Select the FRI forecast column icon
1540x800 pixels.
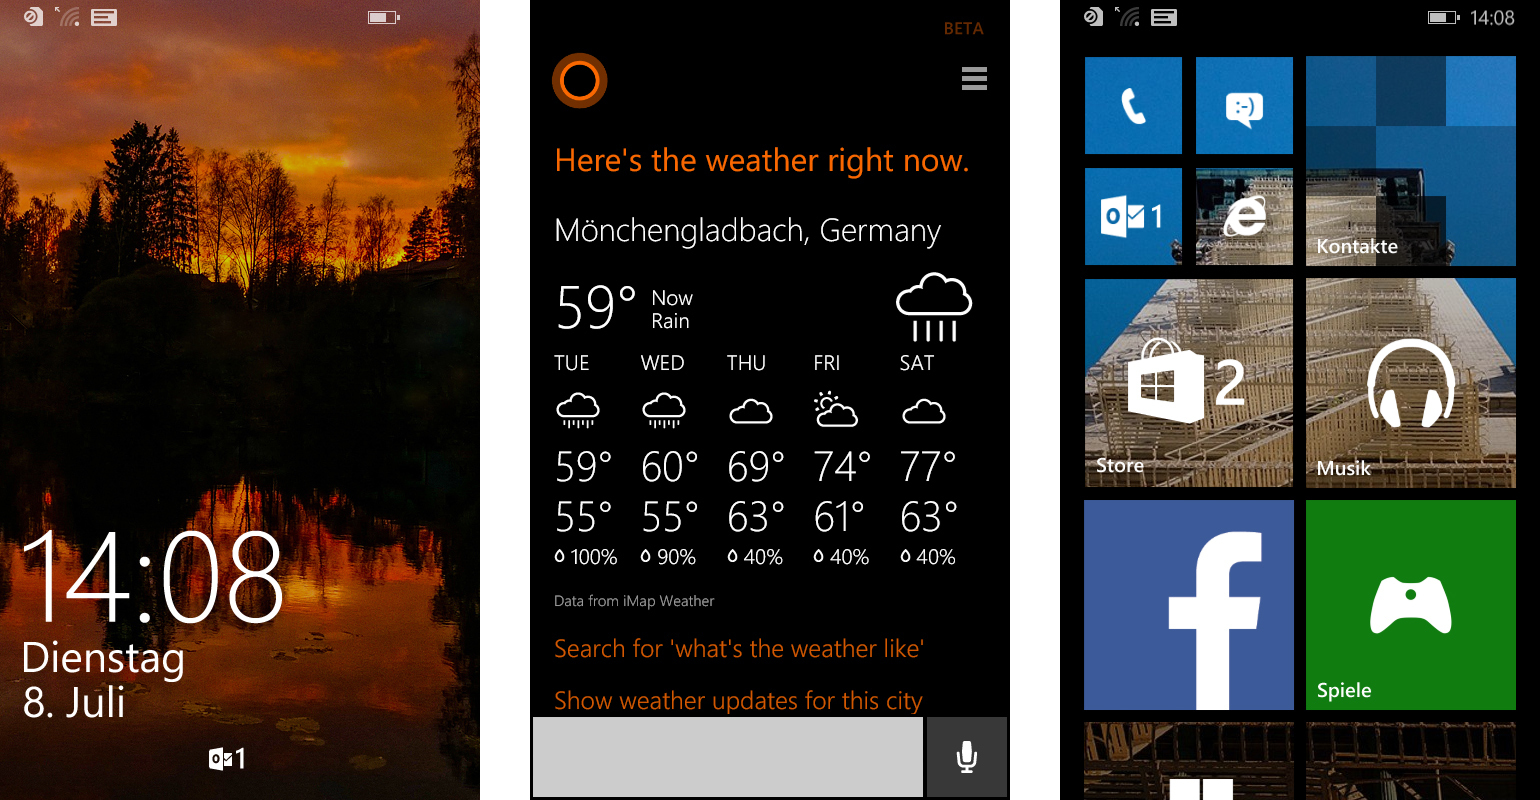coord(836,409)
